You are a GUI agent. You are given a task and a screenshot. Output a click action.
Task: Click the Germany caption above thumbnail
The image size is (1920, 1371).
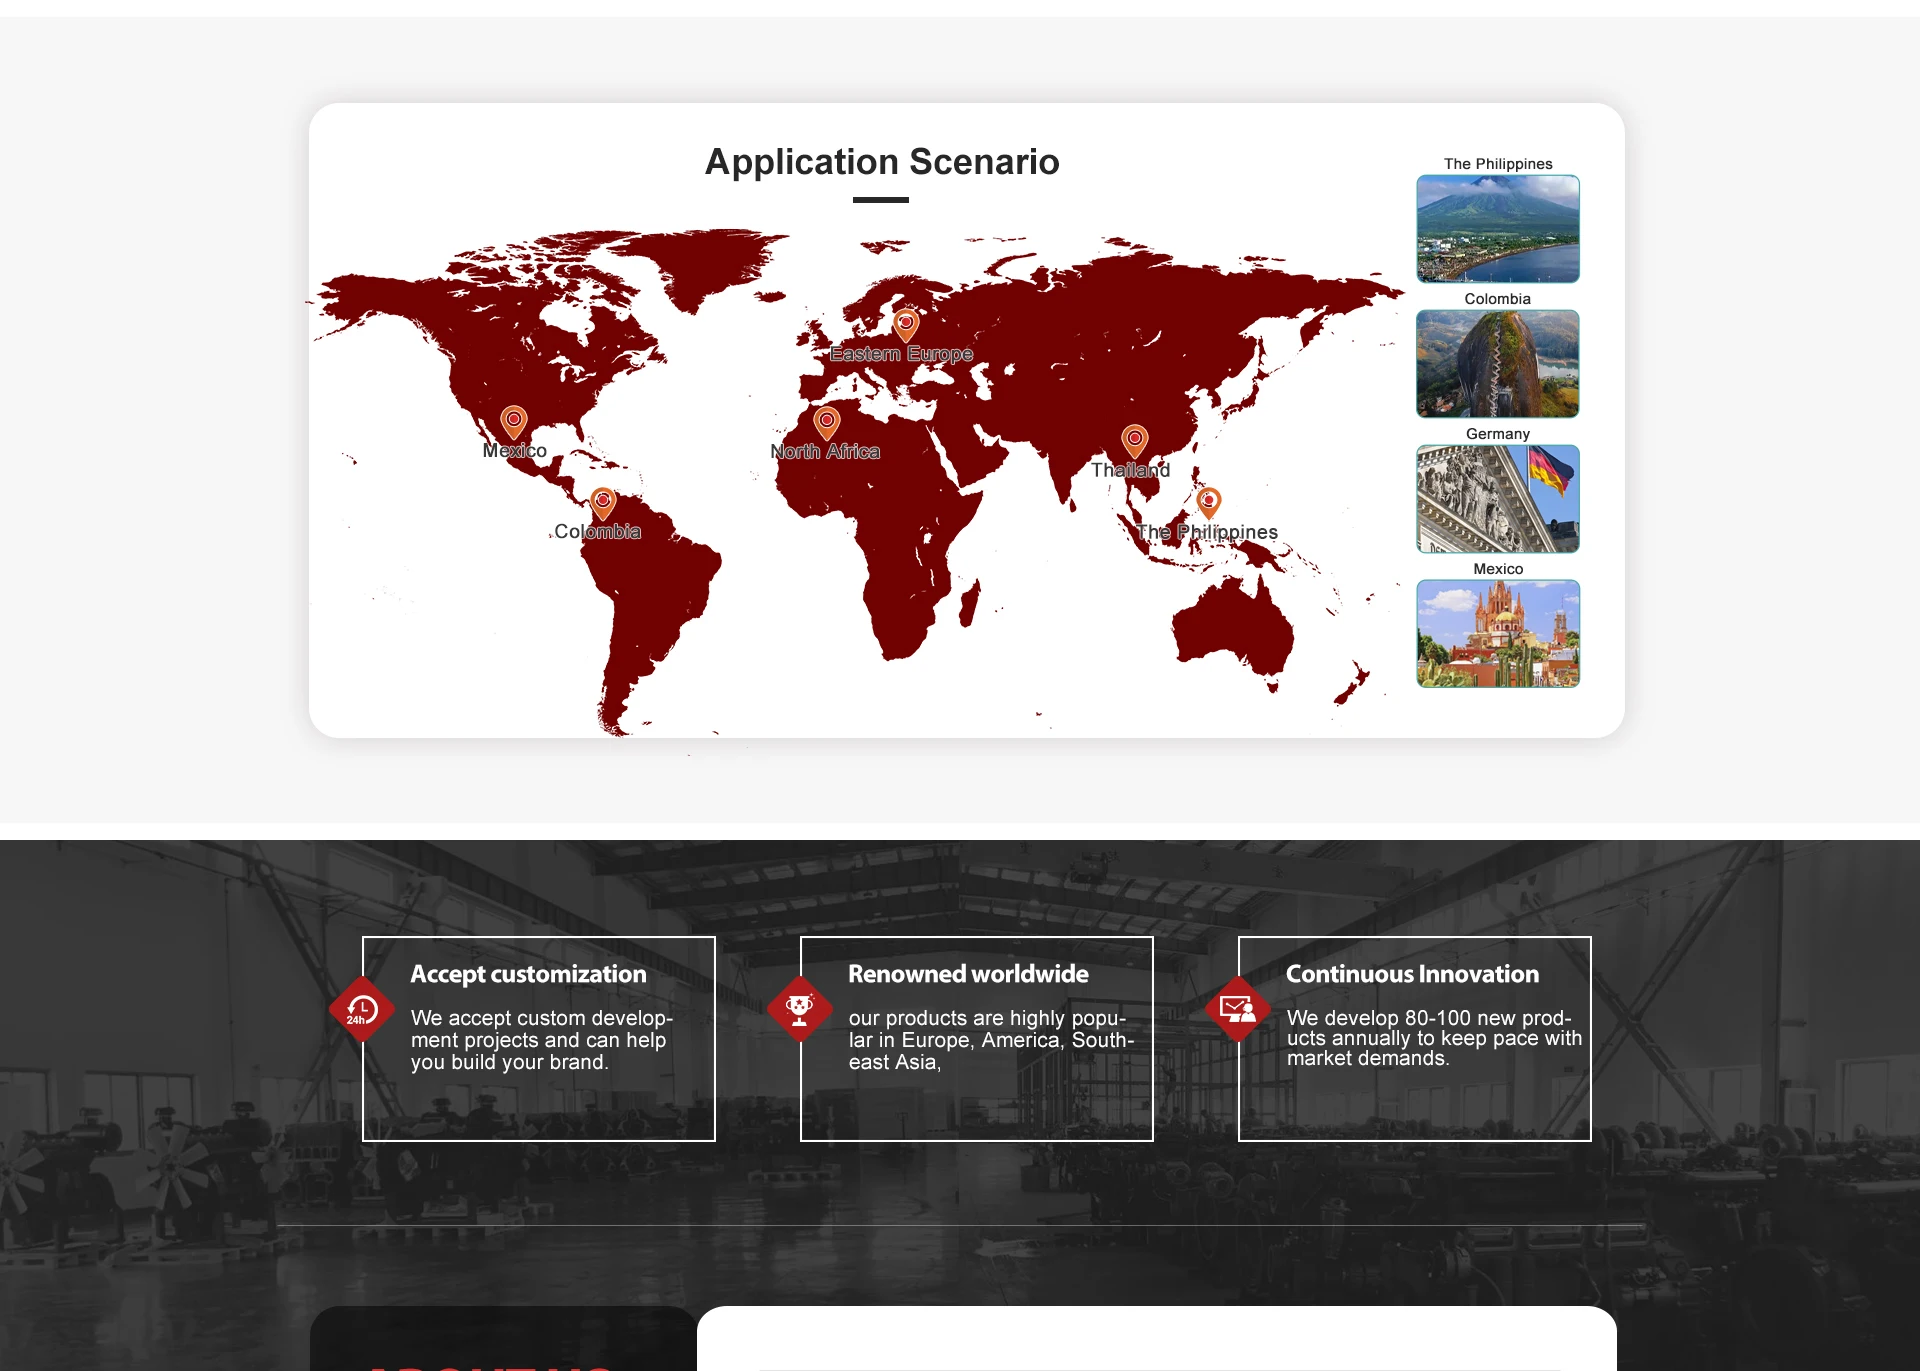coord(1497,434)
